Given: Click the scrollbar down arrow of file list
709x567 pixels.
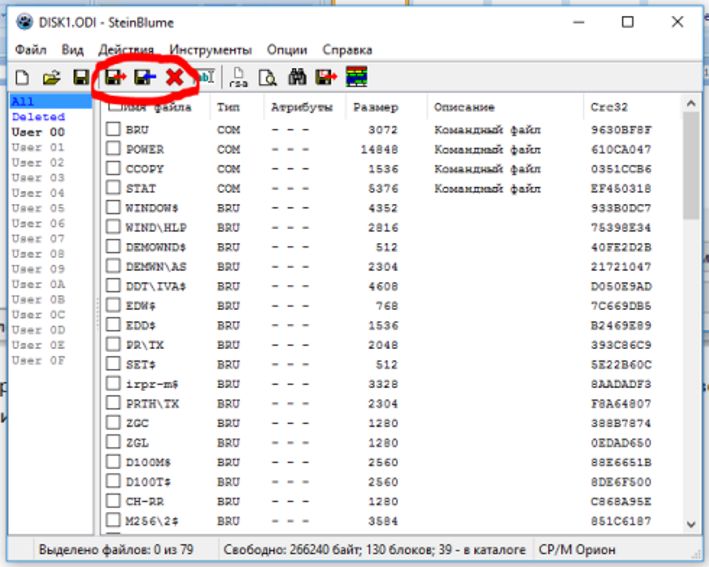Looking at the screenshot, I should [691, 524].
